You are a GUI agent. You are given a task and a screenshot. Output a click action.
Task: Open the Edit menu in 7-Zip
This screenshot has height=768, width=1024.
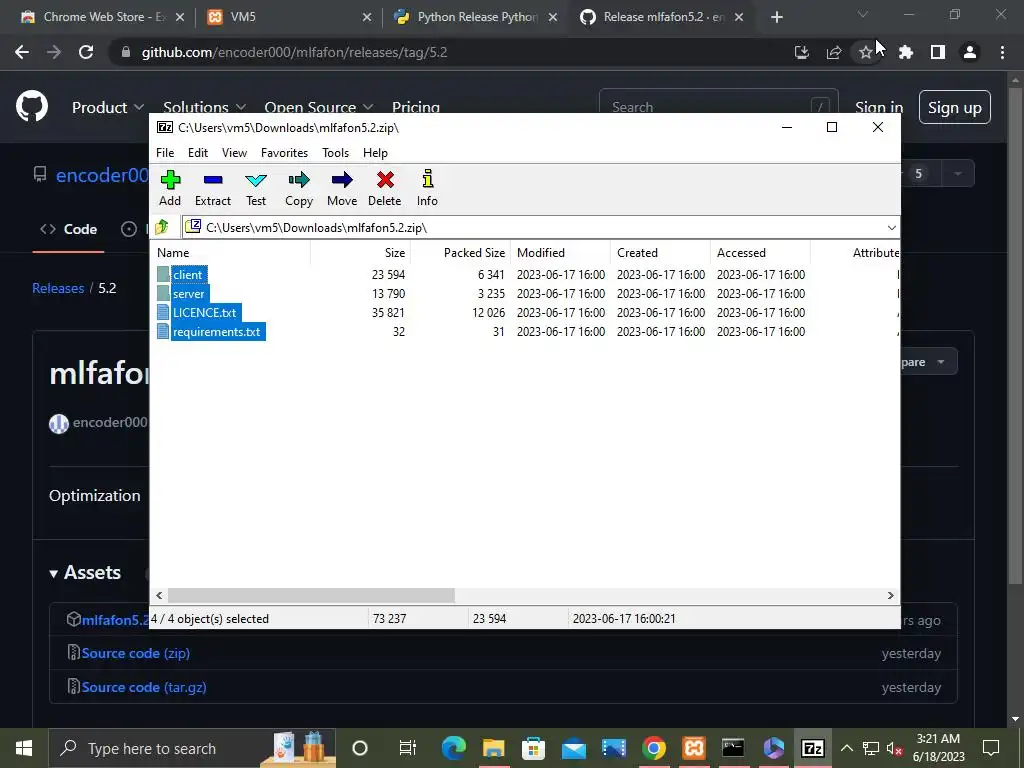[198, 153]
